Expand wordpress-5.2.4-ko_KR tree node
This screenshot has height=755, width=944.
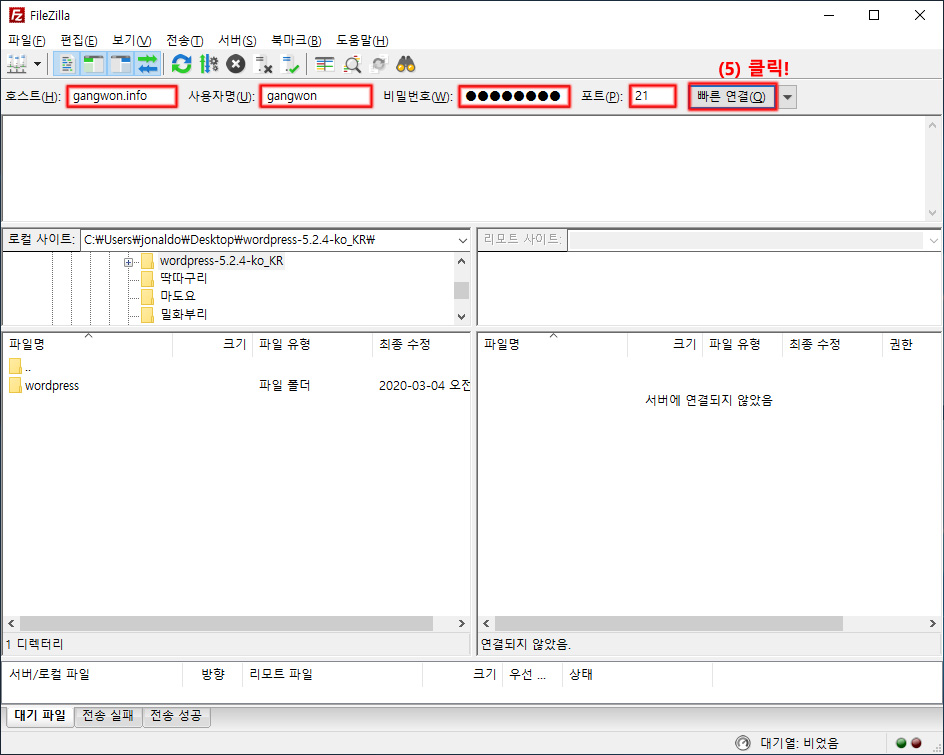[x=128, y=262]
